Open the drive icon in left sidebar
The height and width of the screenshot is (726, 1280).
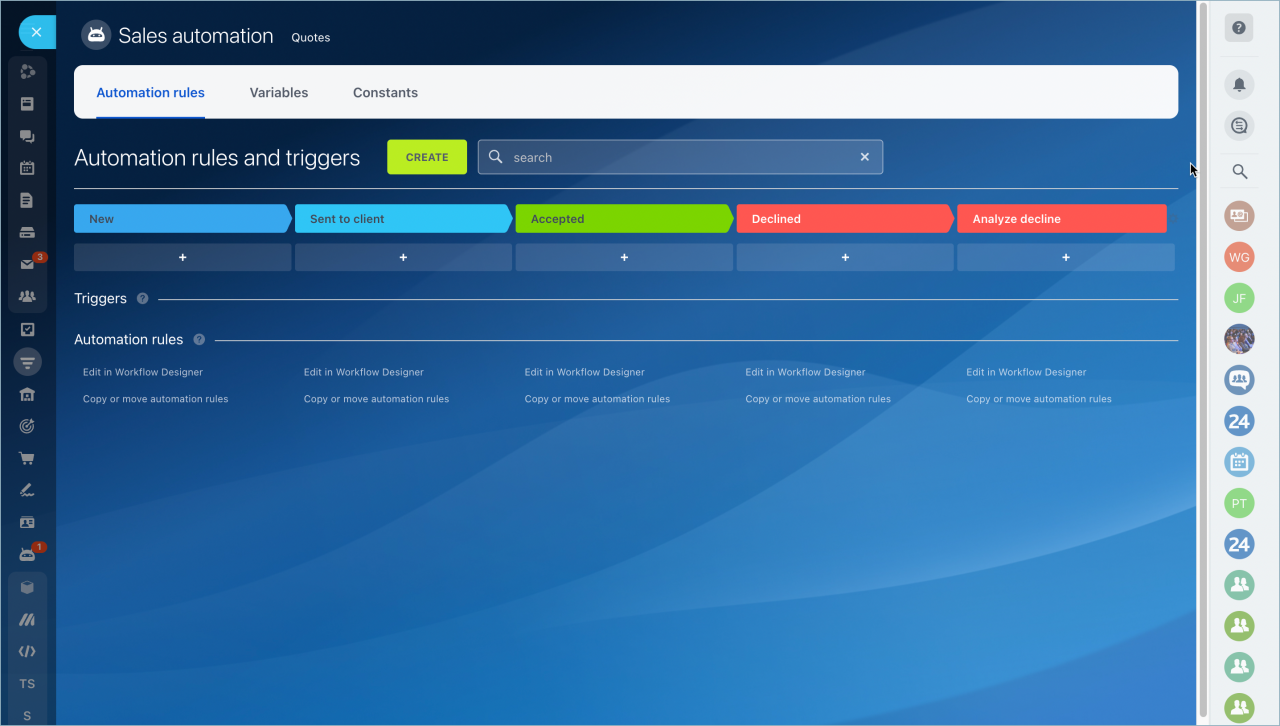(28, 233)
